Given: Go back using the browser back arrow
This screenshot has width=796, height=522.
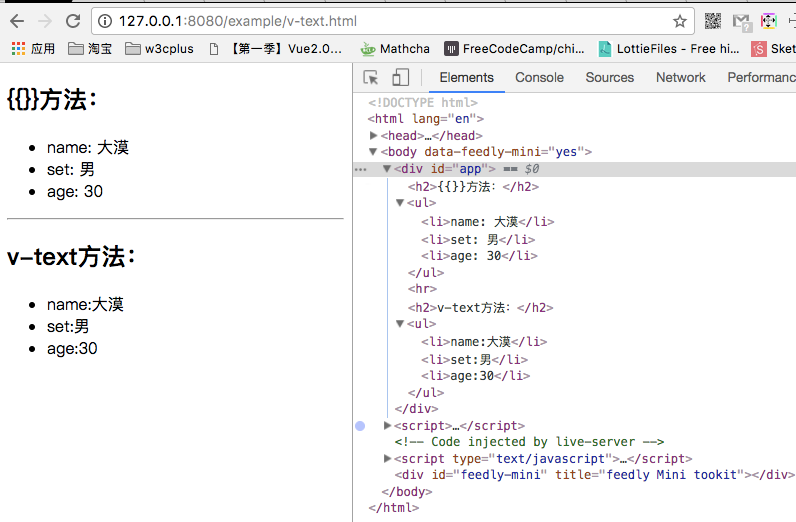Looking at the screenshot, I should (x=17, y=21).
